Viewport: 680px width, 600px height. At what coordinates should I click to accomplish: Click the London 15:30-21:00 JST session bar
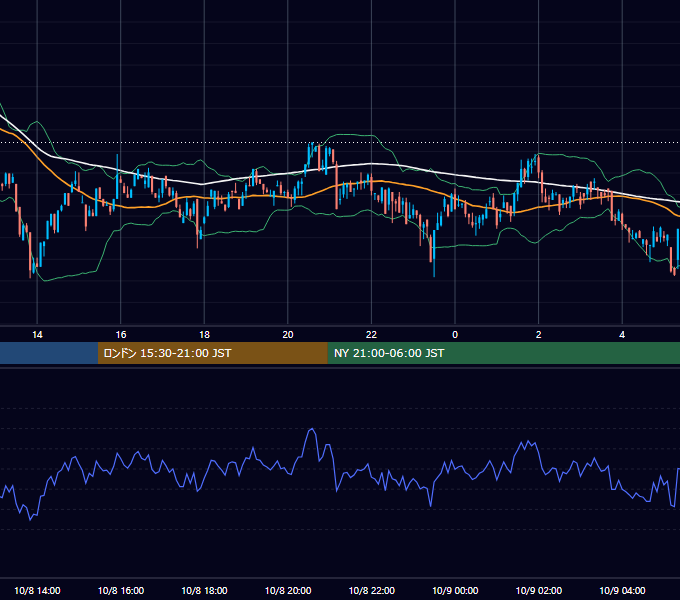click(x=212, y=353)
